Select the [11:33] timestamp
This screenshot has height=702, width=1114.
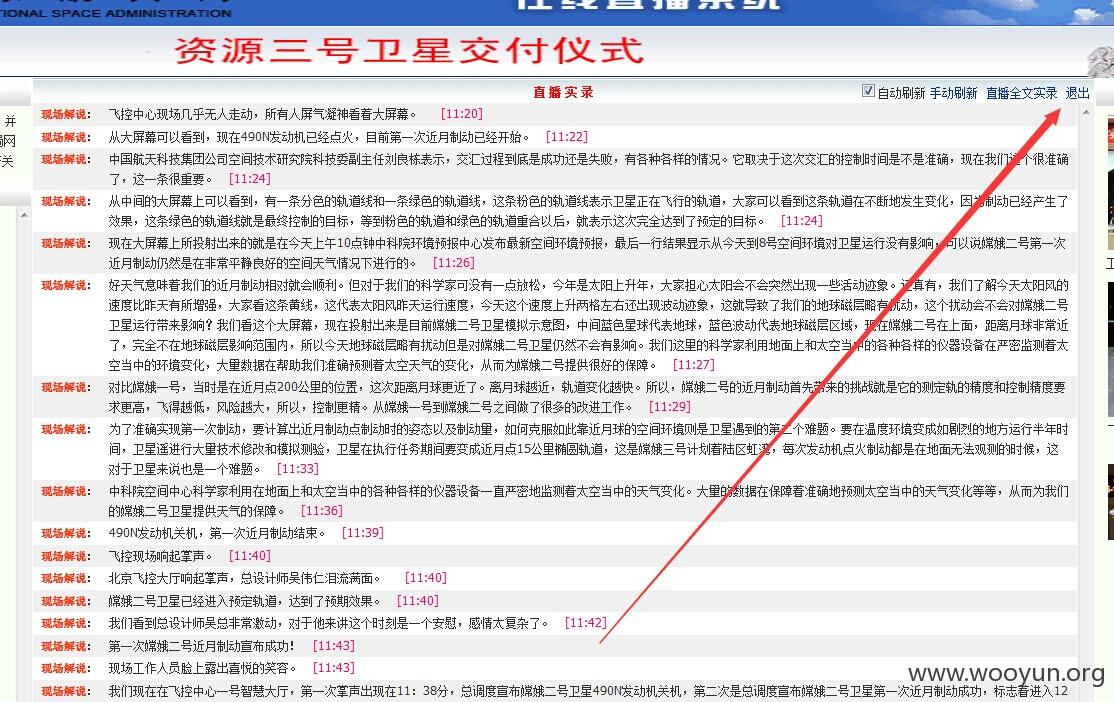pos(298,469)
